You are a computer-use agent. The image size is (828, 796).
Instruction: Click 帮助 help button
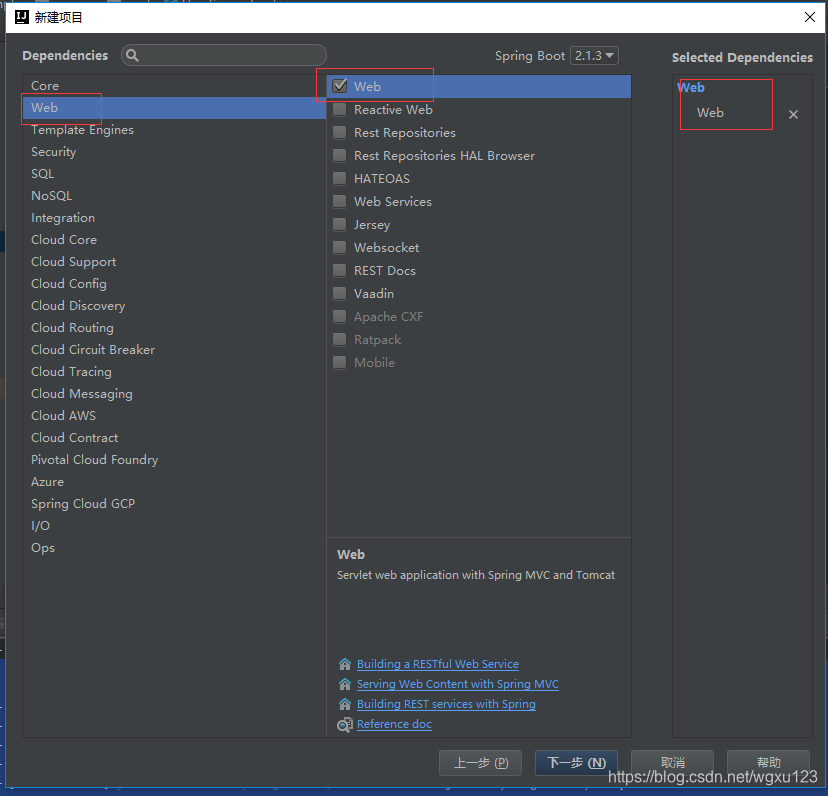[x=768, y=763]
